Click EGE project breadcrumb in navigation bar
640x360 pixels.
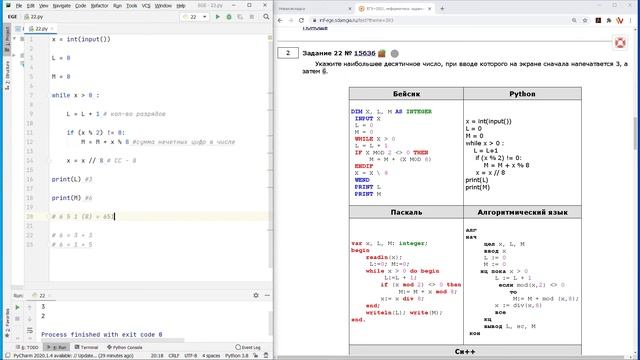(x=12, y=17)
